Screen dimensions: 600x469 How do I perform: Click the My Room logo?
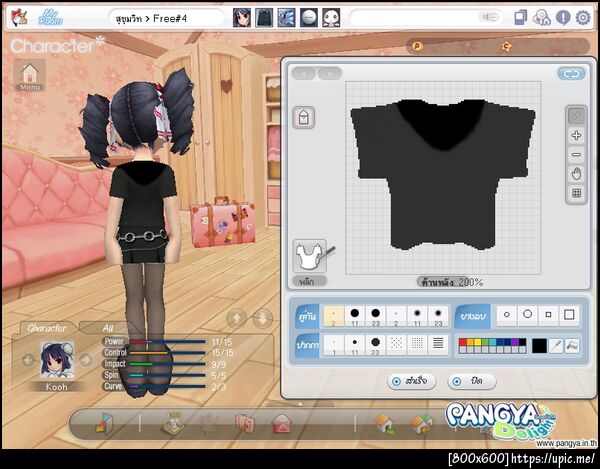click(50, 18)
